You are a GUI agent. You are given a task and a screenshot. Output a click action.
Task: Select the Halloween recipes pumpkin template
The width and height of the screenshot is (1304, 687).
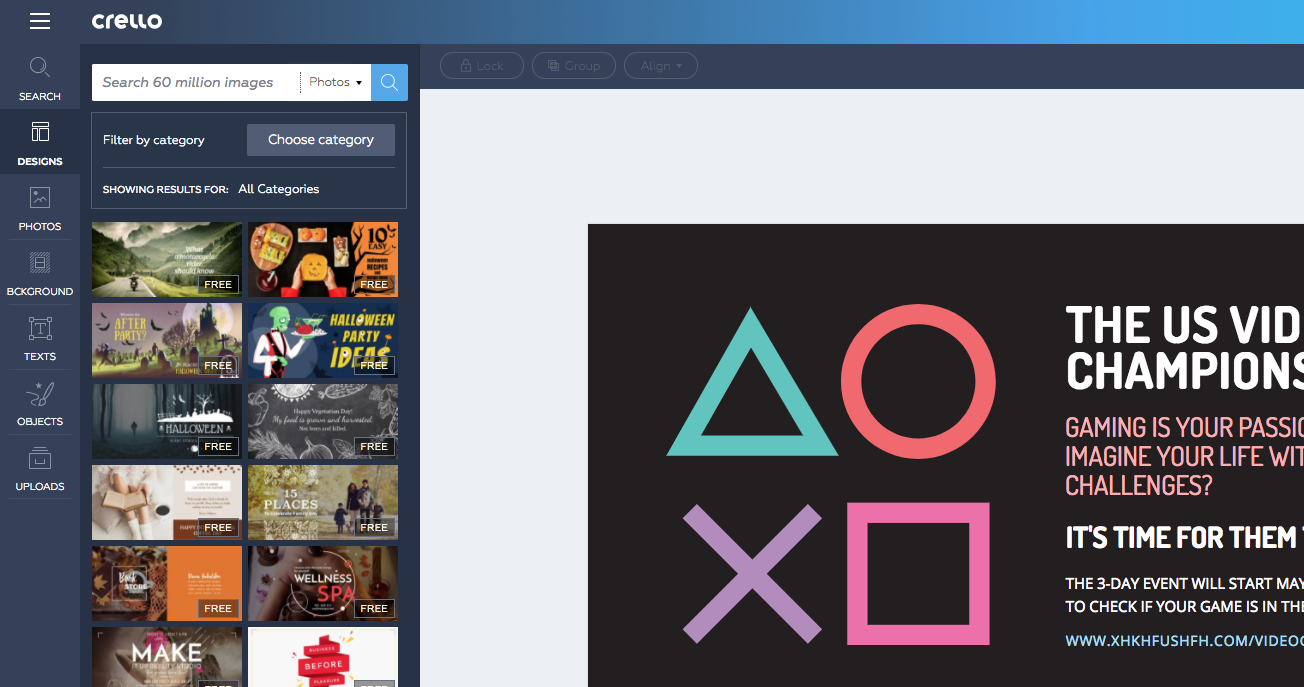point(323,259)
